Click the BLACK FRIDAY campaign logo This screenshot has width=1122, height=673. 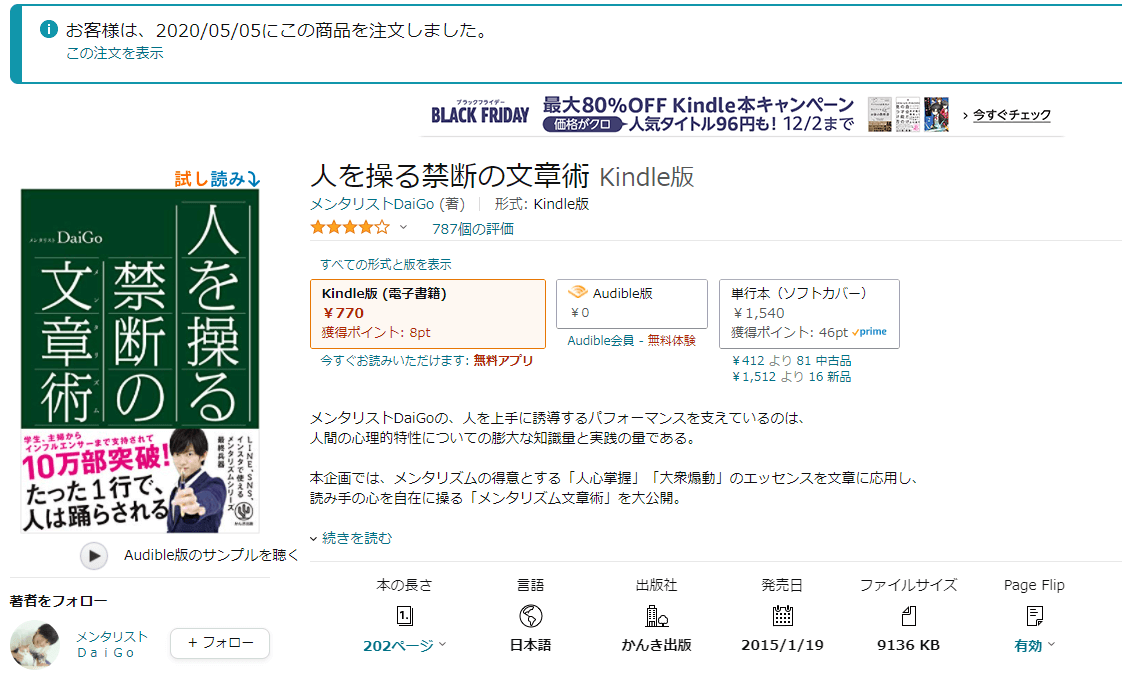pyautogui.click(x=480, y=114)
